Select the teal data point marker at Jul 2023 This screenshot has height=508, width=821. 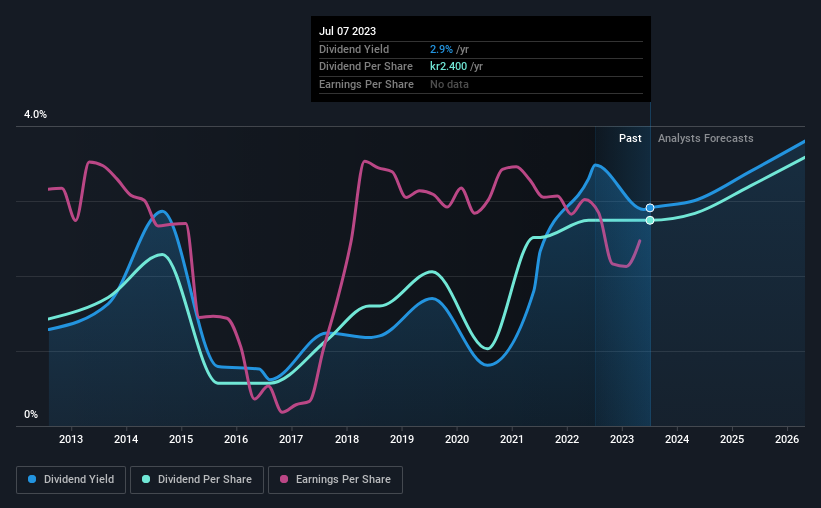650,220
